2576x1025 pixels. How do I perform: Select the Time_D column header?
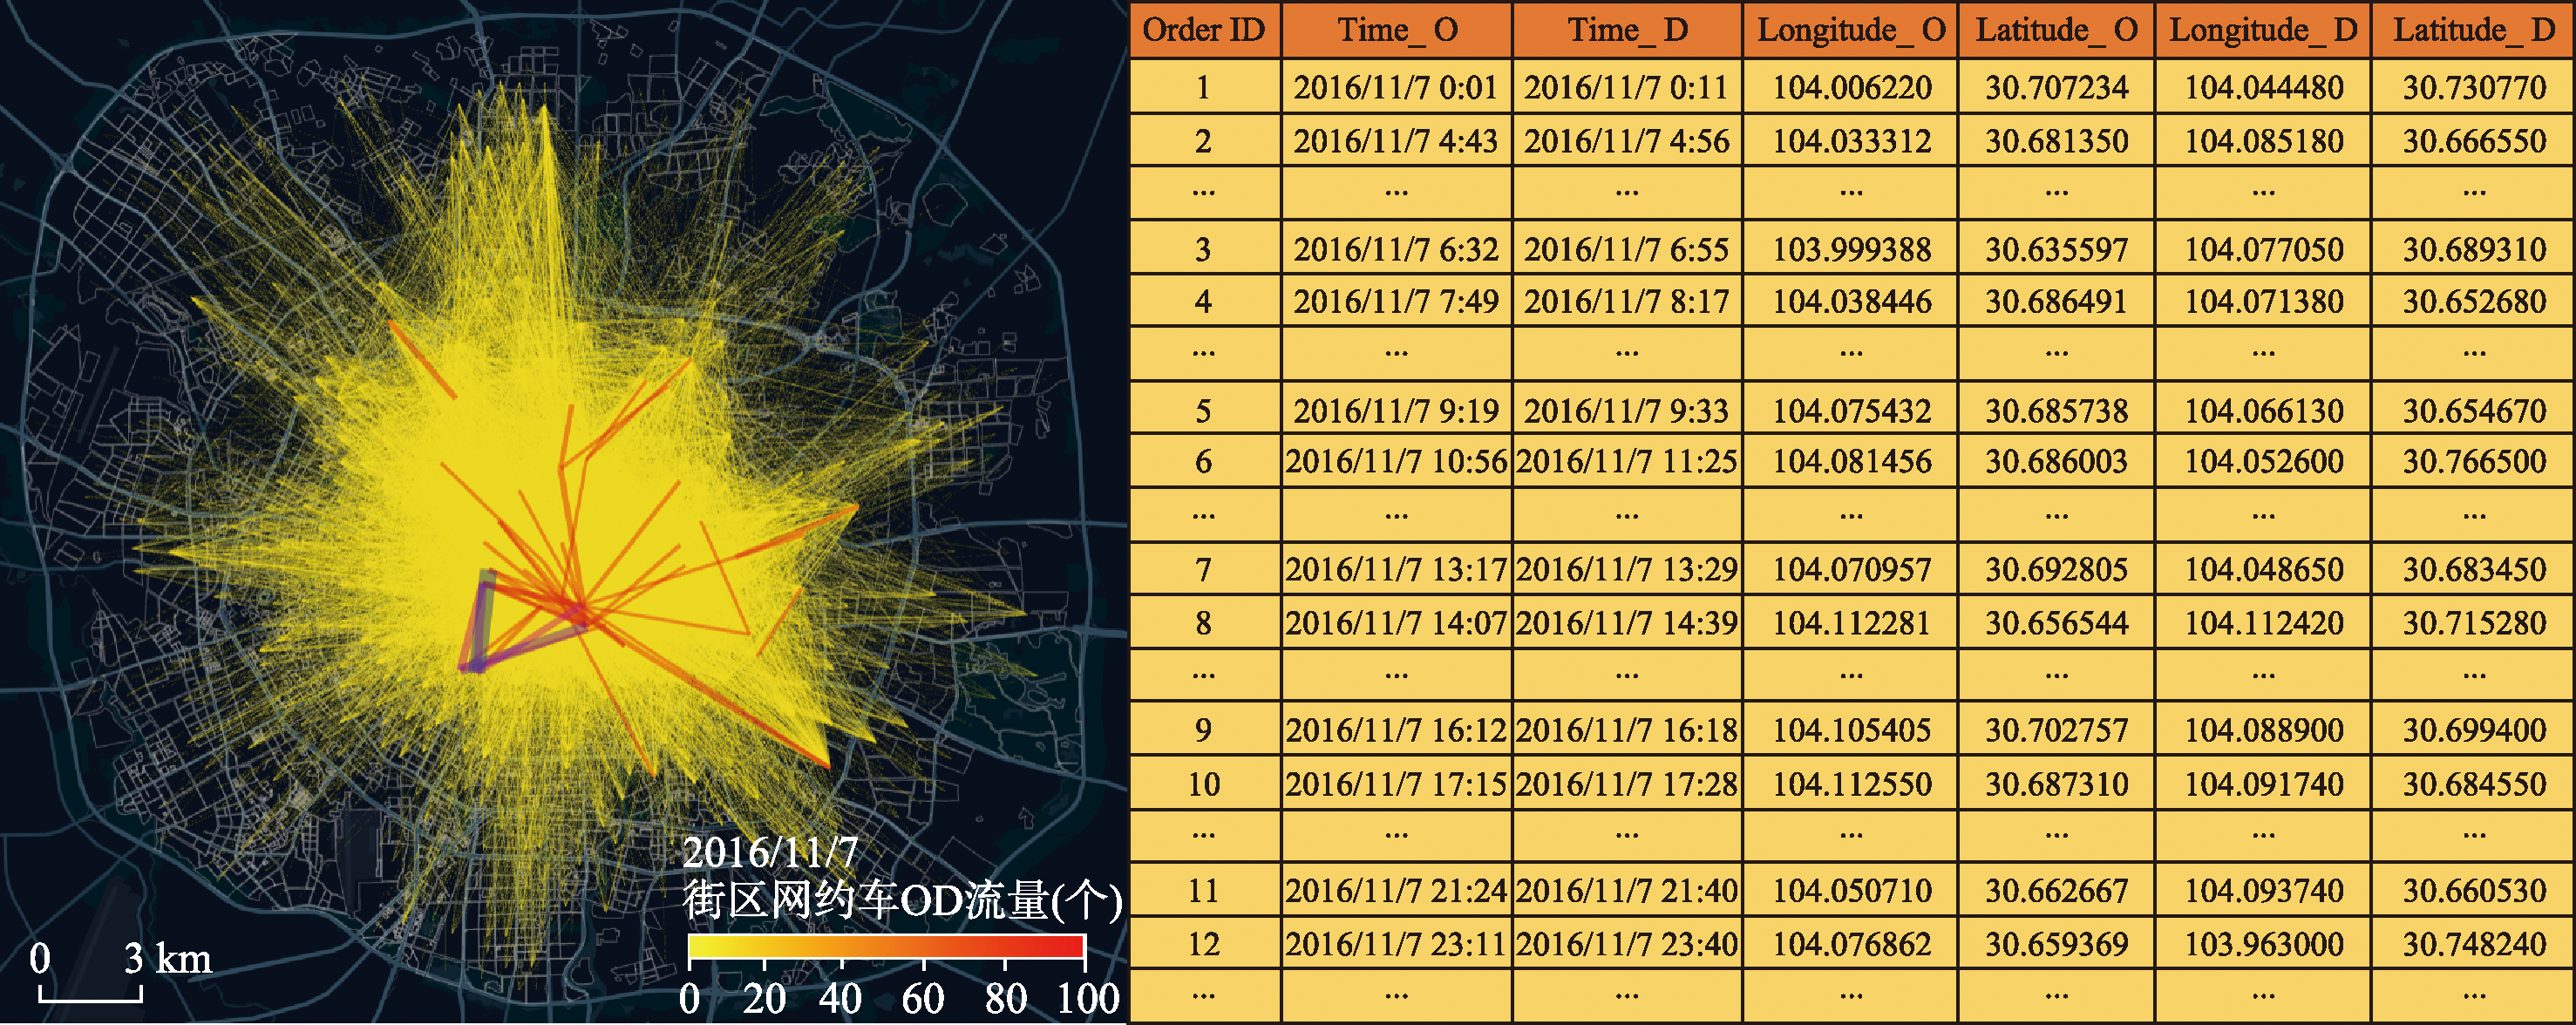[x=1627, y=30]
